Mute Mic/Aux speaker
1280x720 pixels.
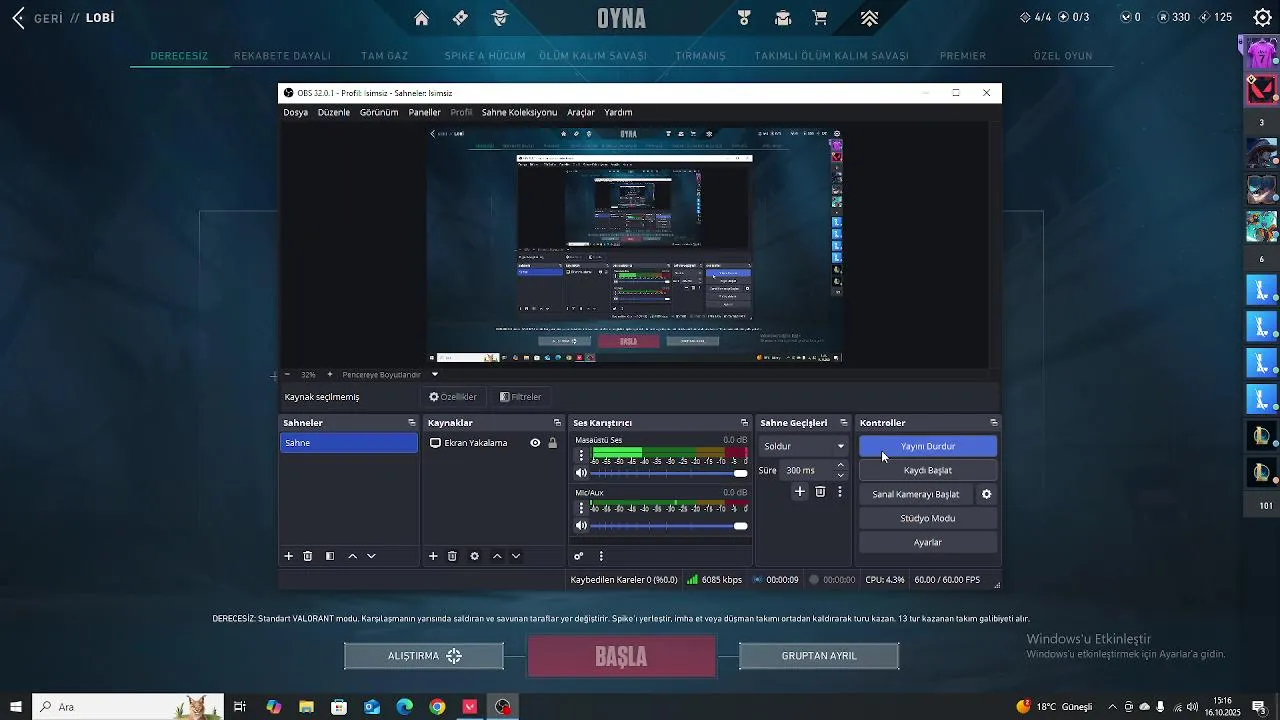[582, 526]
